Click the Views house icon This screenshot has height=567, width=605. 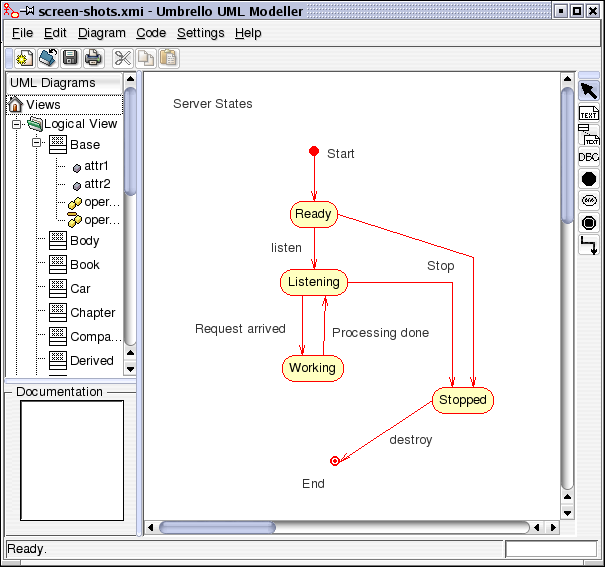(x=15, y=104)
